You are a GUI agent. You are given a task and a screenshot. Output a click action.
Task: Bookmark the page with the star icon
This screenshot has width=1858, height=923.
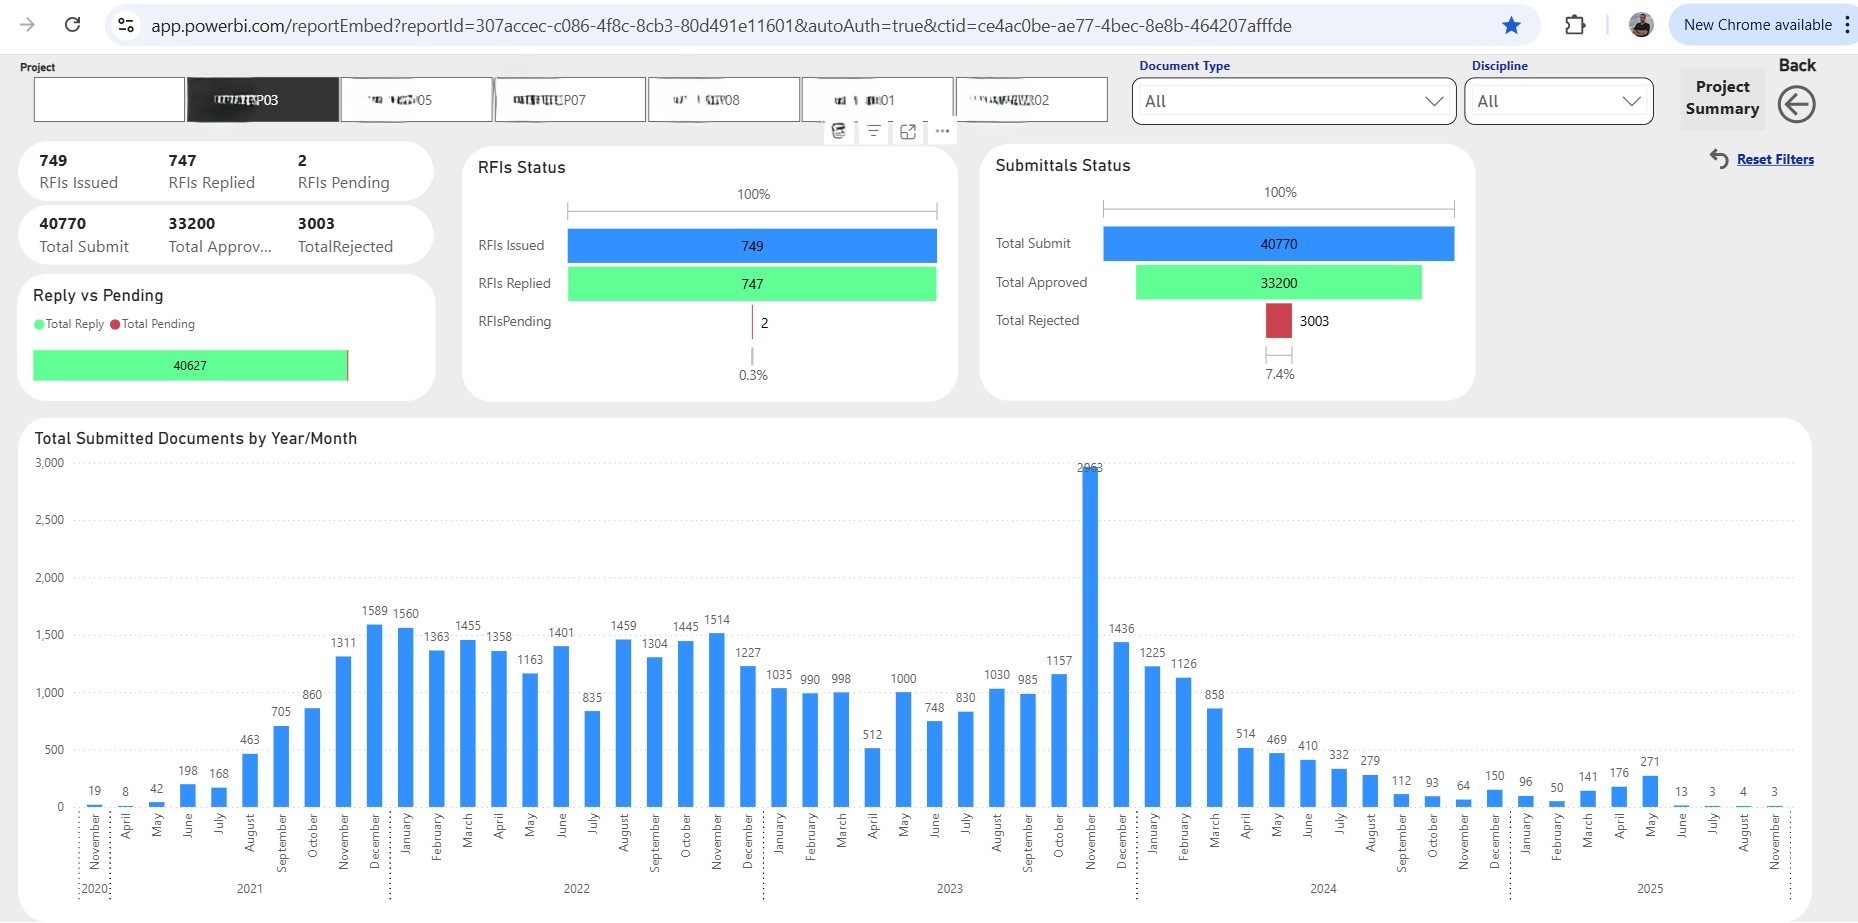(x=1511, y=25)
